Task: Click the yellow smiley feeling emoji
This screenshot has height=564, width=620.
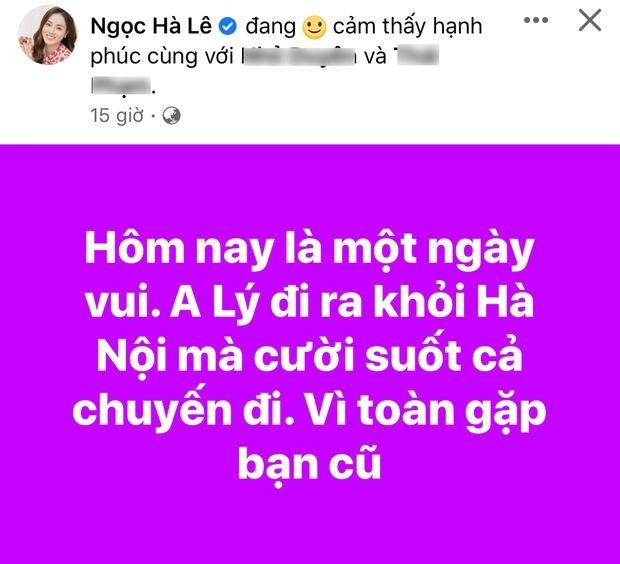Action: tap(314, 27)
